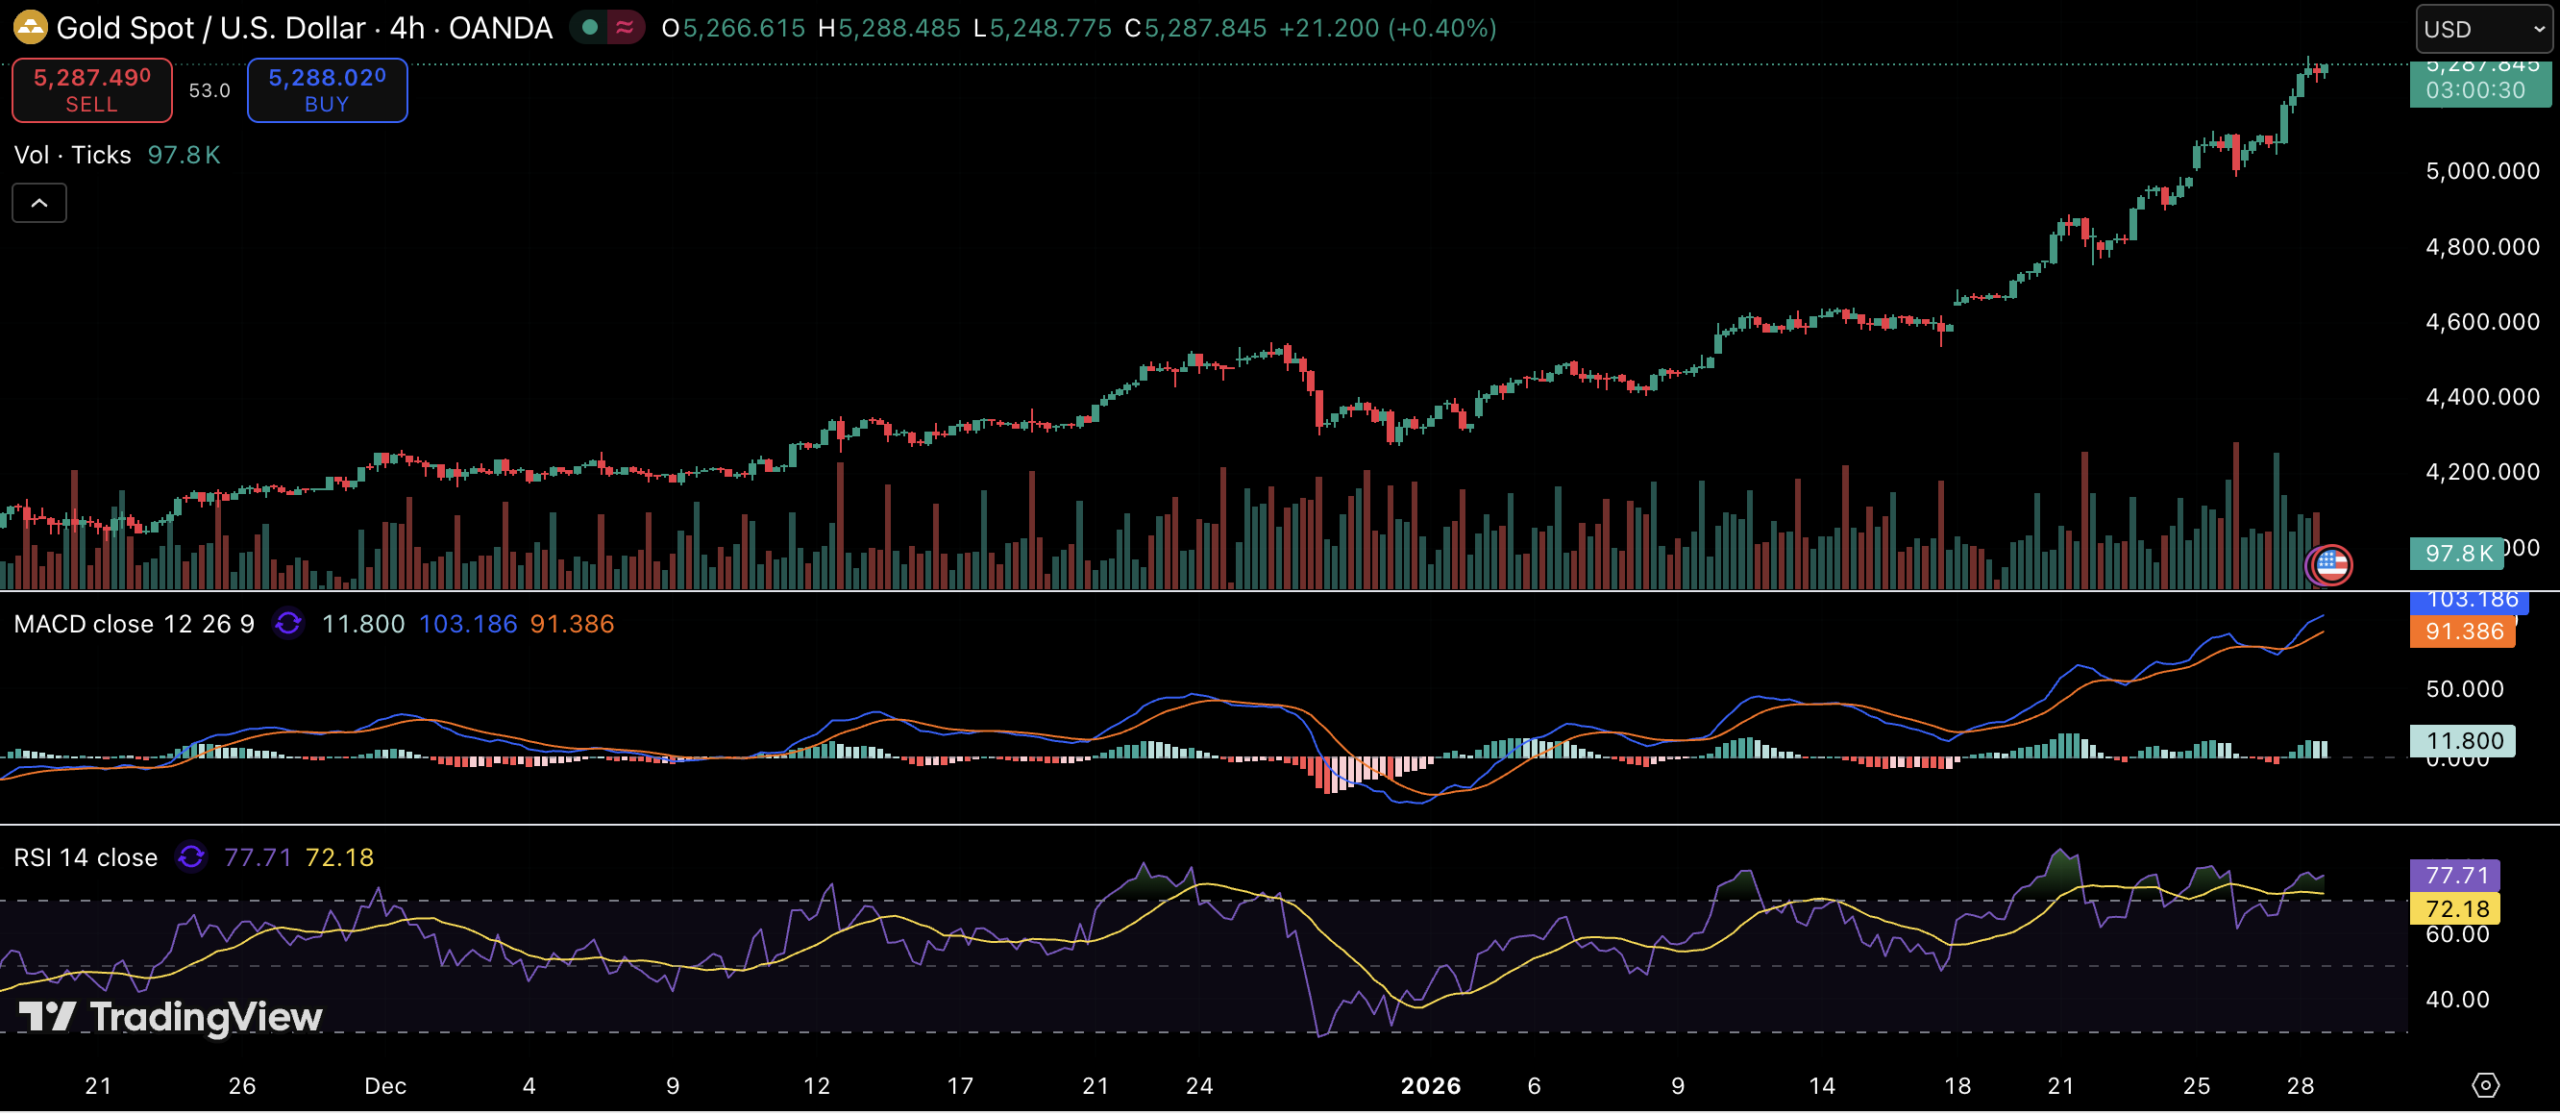The width and height of the screenshot is (2560, 1115).
Task: Click the green market status dot
Action: 590,27
